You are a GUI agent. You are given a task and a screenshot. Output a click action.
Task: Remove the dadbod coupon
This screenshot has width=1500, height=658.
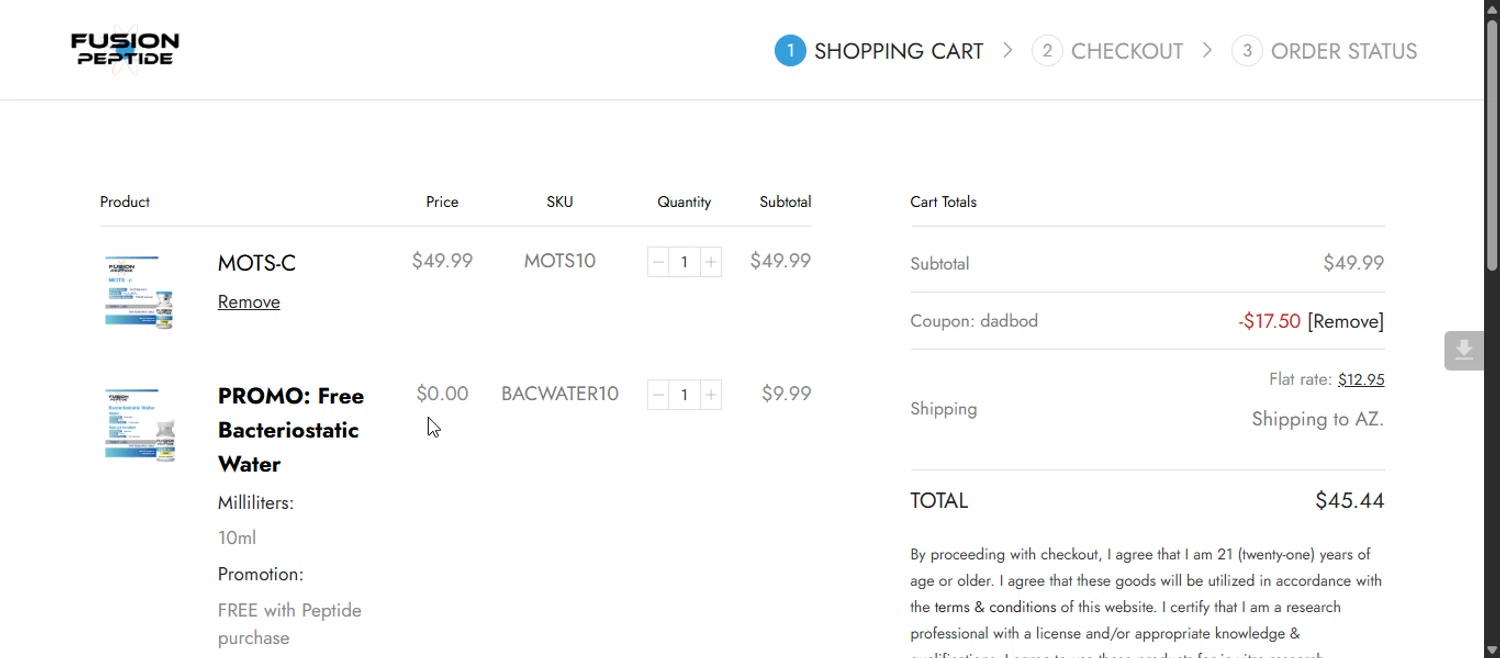coord(1346,321)
